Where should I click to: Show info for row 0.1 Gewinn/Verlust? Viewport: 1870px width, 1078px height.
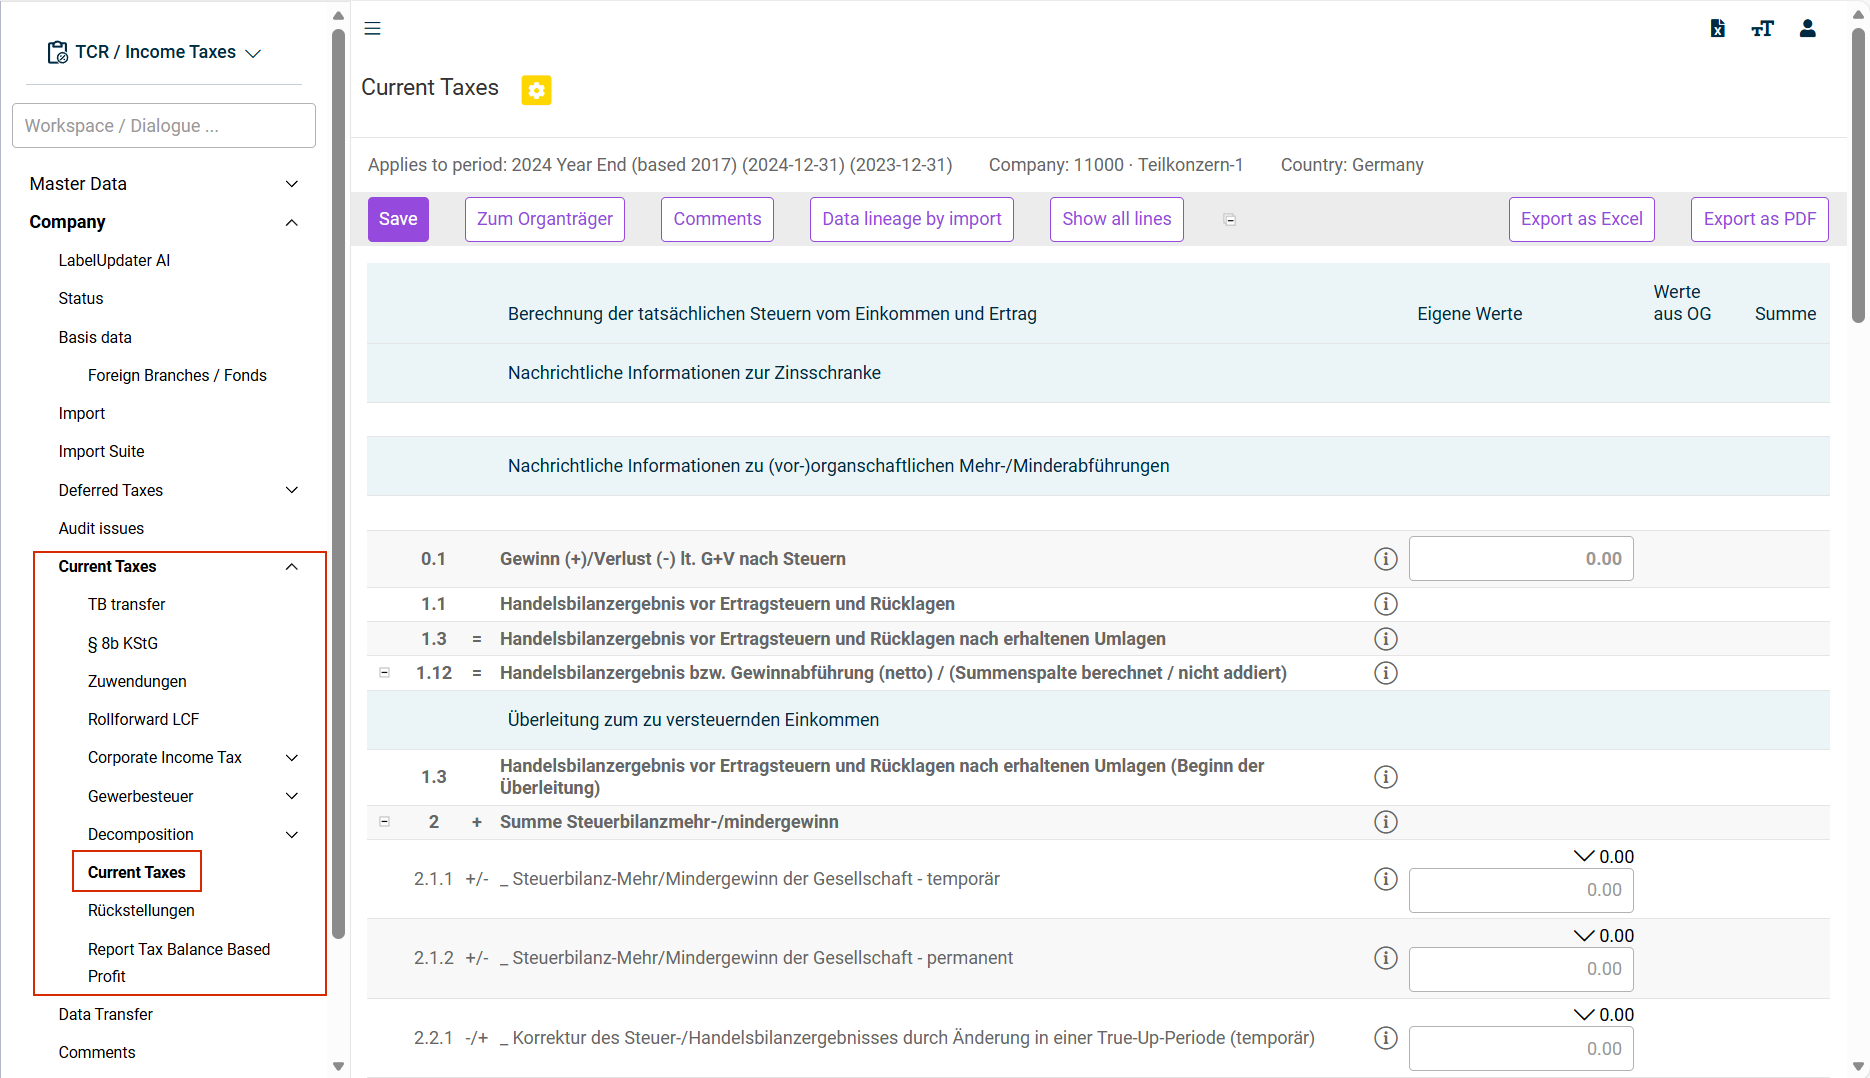(1385, 559)
